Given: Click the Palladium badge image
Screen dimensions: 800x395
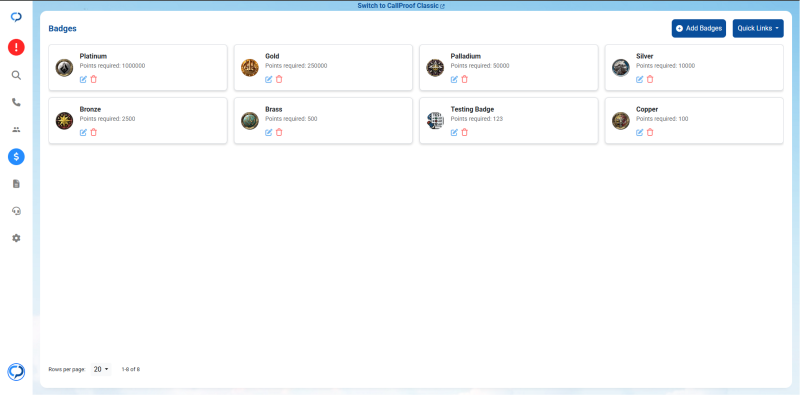Looking at the screenshot, I should pos(435,67).
